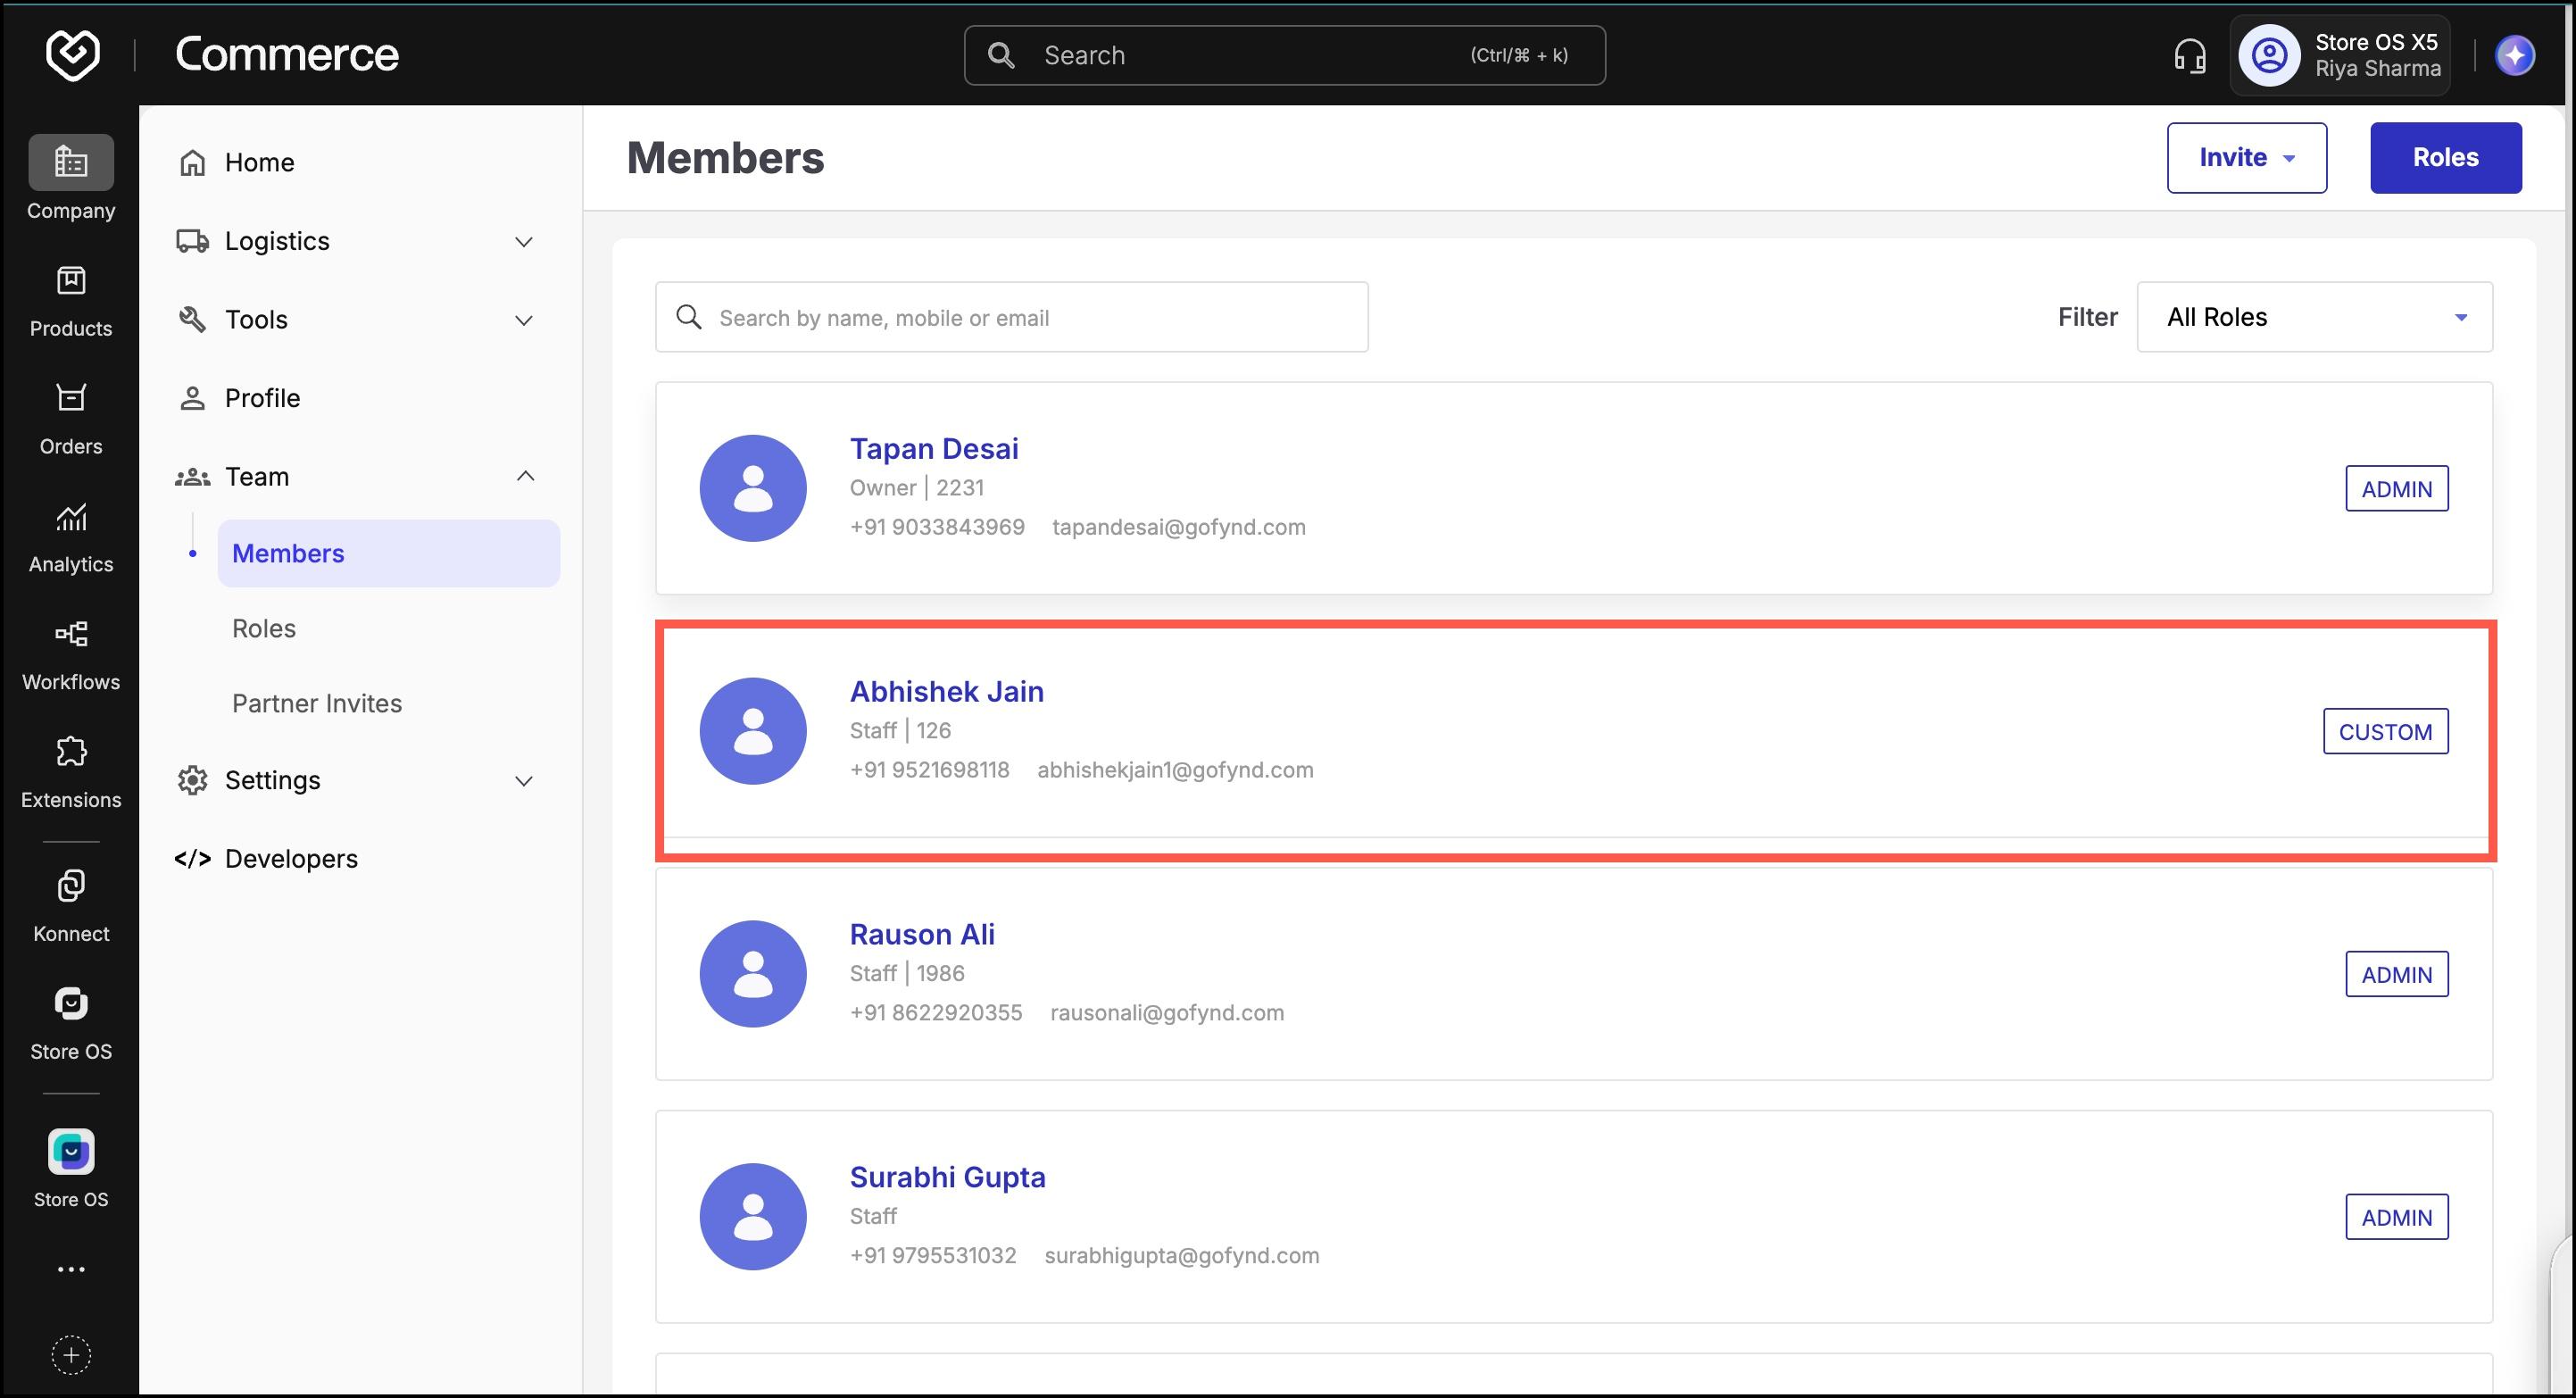2576x1398 pixels.
Task: Focus the top global Search field
Action: pyautogui.click(x=1284, y=55)
